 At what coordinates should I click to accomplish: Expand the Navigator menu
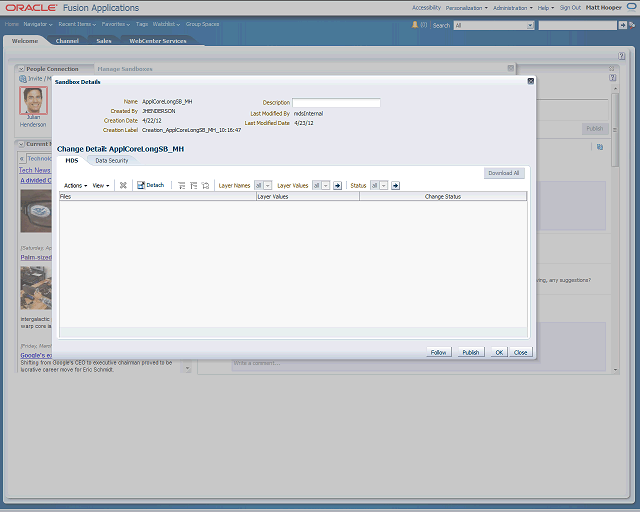(x=38, y=24)
